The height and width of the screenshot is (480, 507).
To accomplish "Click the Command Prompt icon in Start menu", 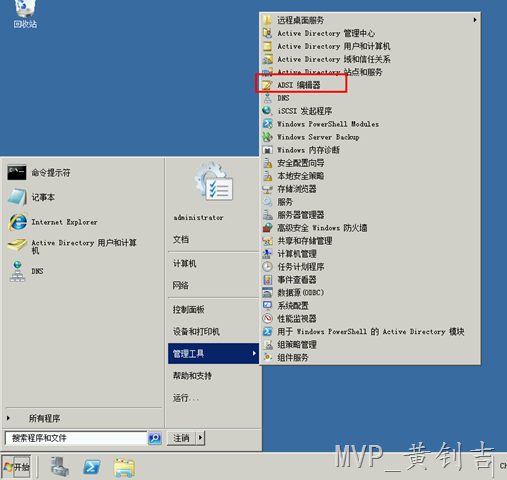I will 17,173.
